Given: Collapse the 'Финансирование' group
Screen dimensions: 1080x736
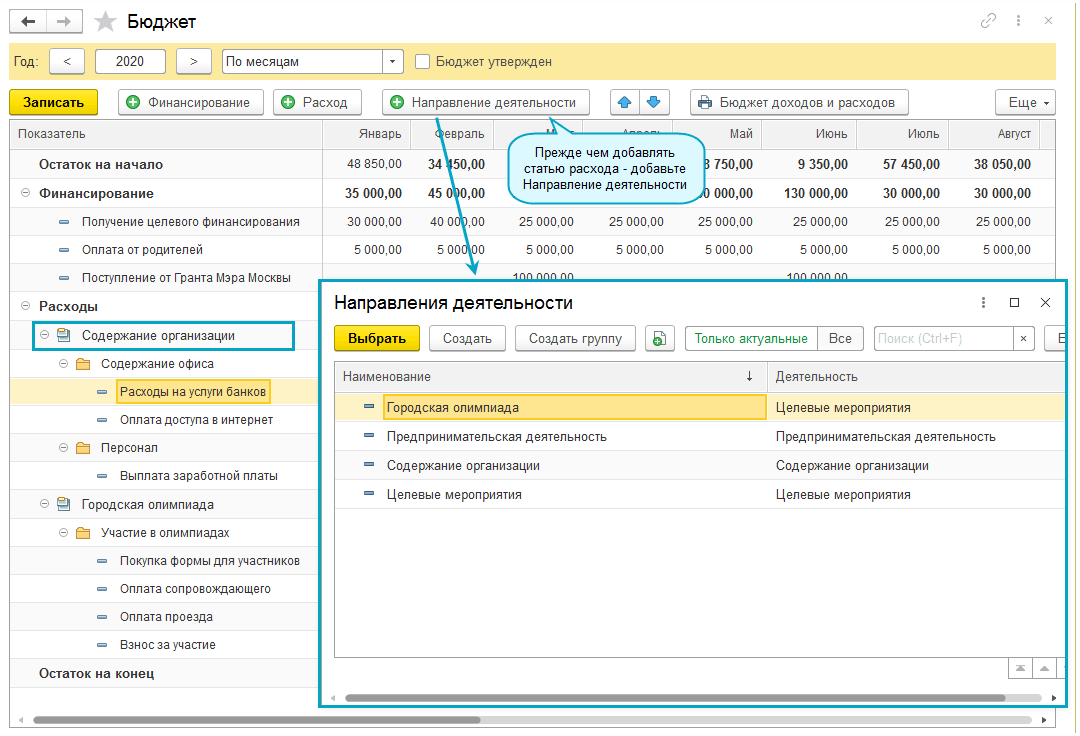Looking at the screenshot, I should 25,193.
